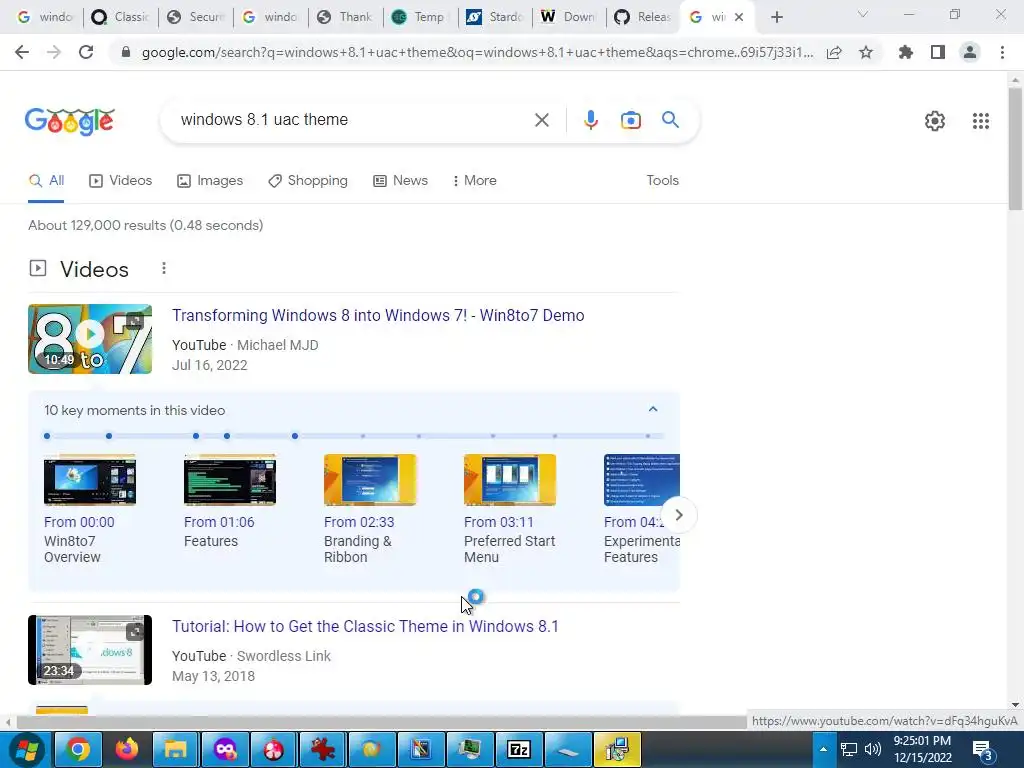Click the taskbar clock showing 9:25:01 PM
Screen dimensions: 1024x768
pyautogui.click(x=923, y=749)
